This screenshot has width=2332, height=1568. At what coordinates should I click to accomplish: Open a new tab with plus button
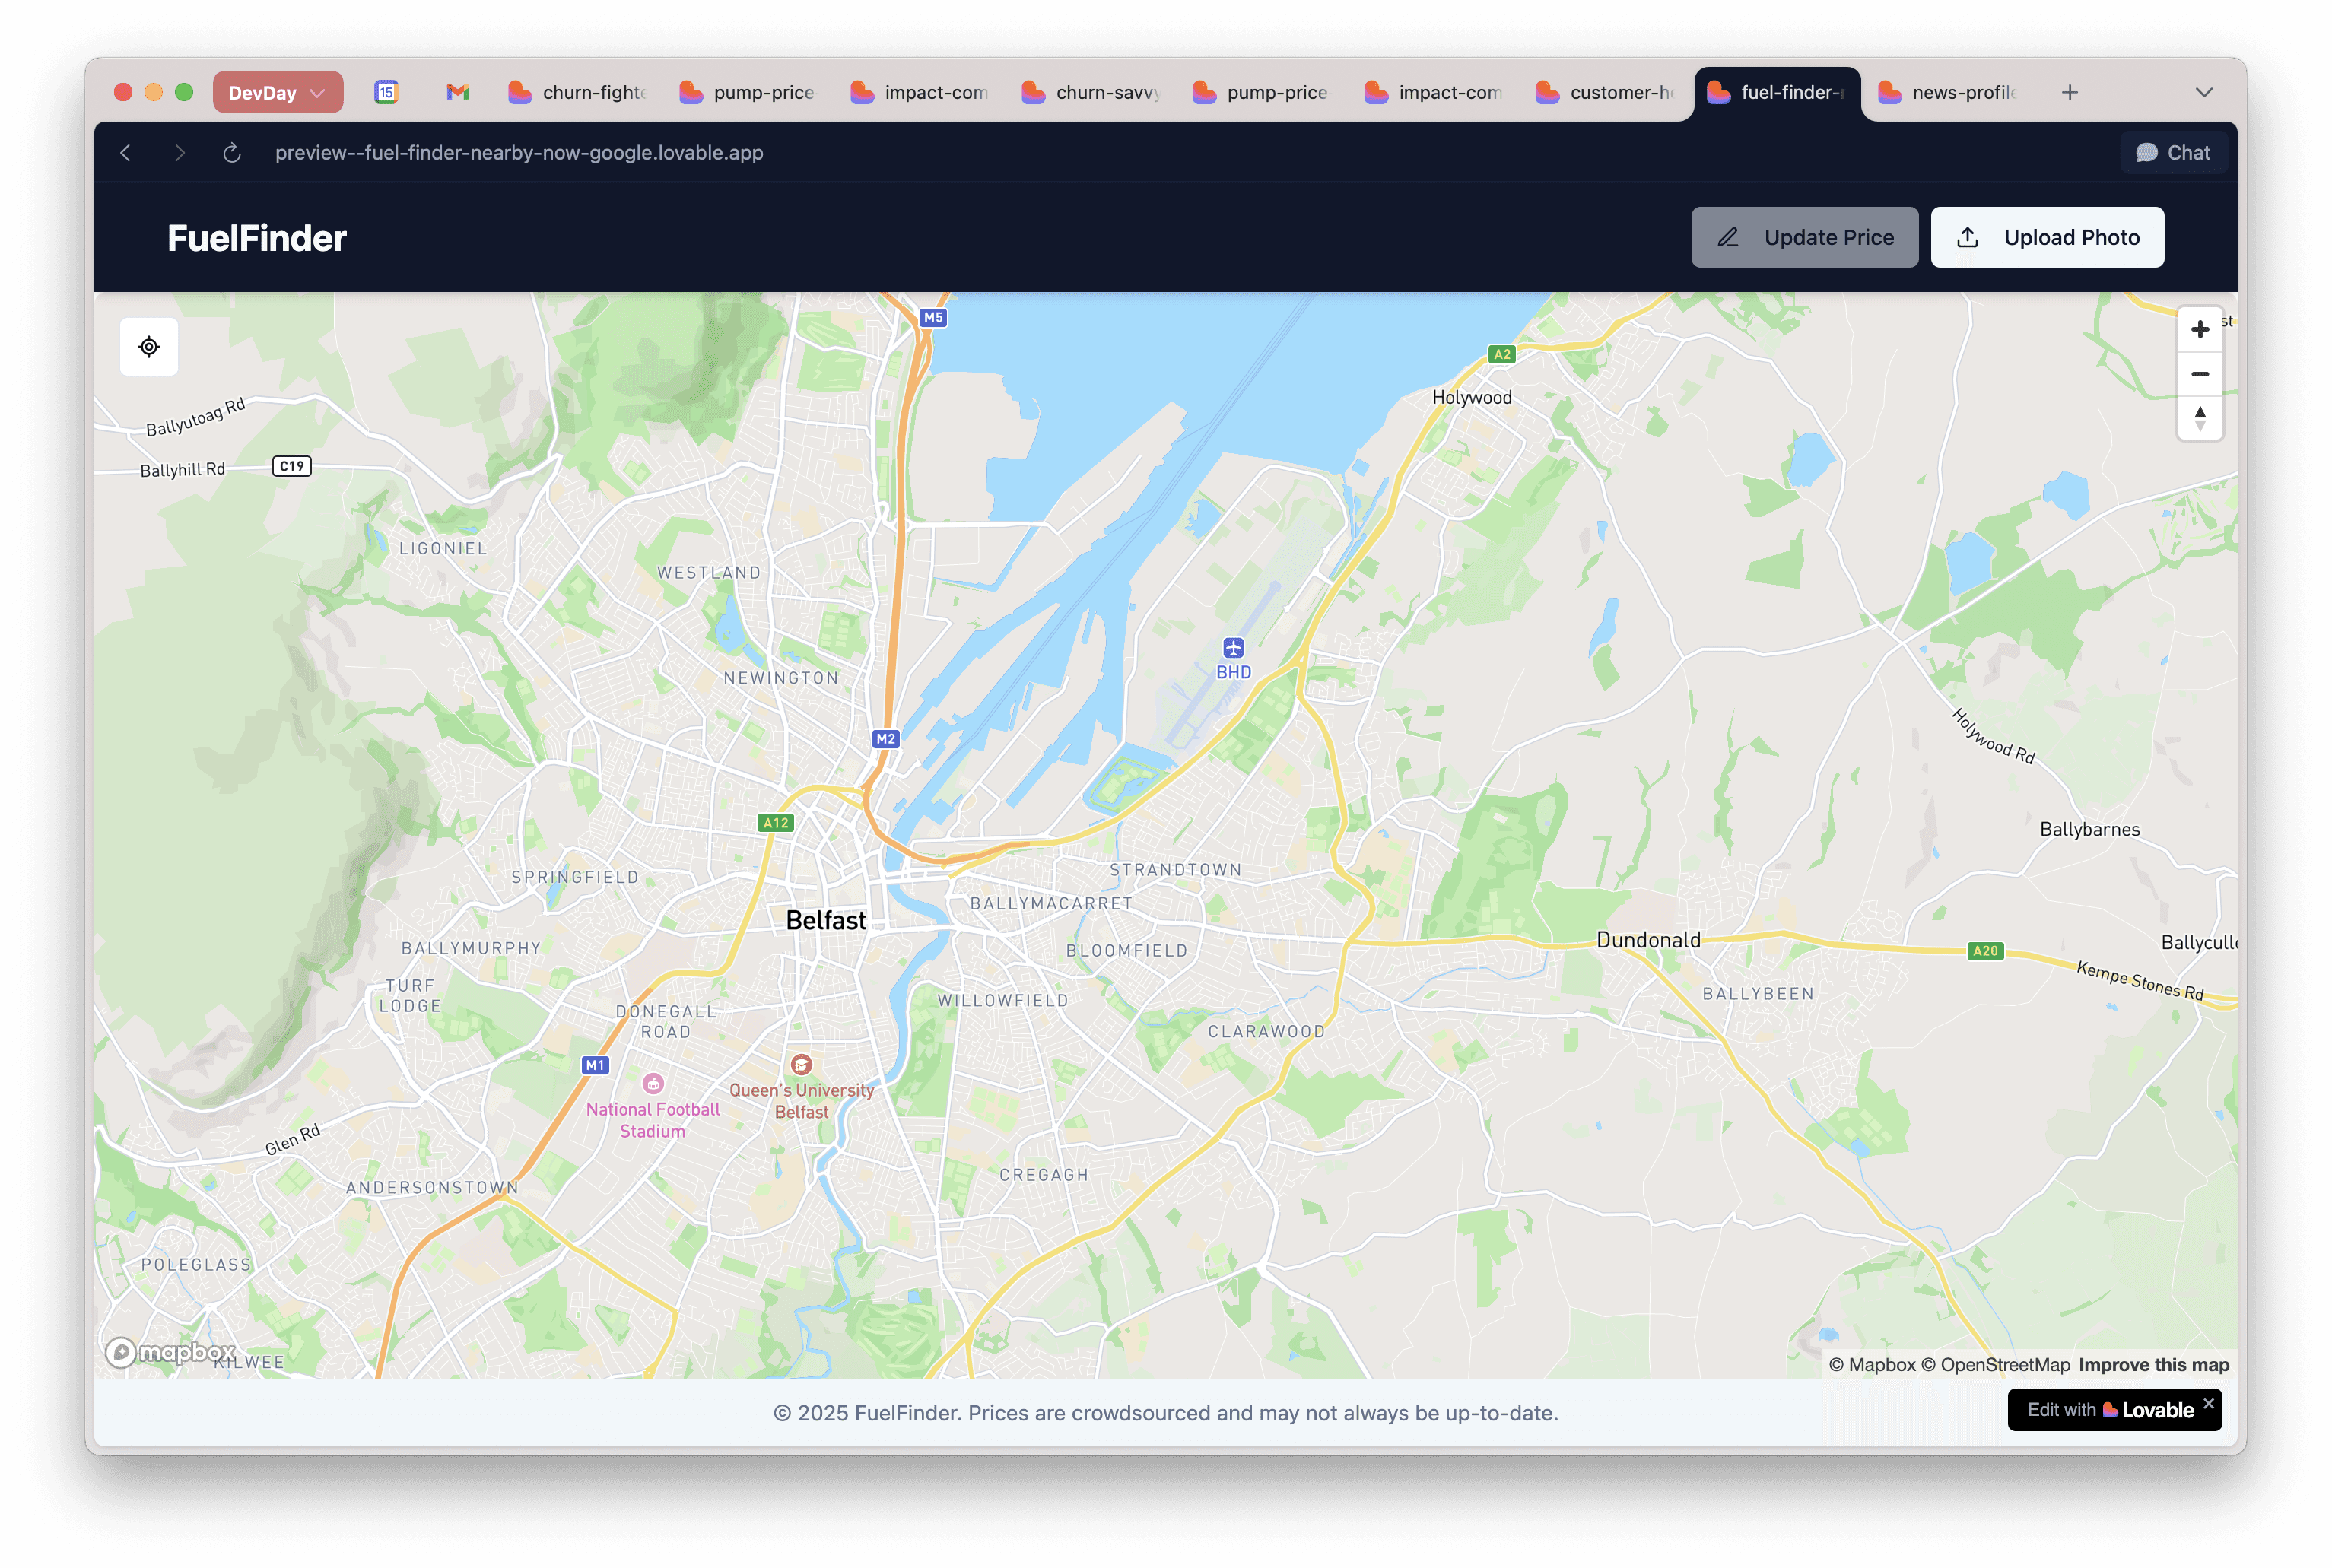point(2069,92)
